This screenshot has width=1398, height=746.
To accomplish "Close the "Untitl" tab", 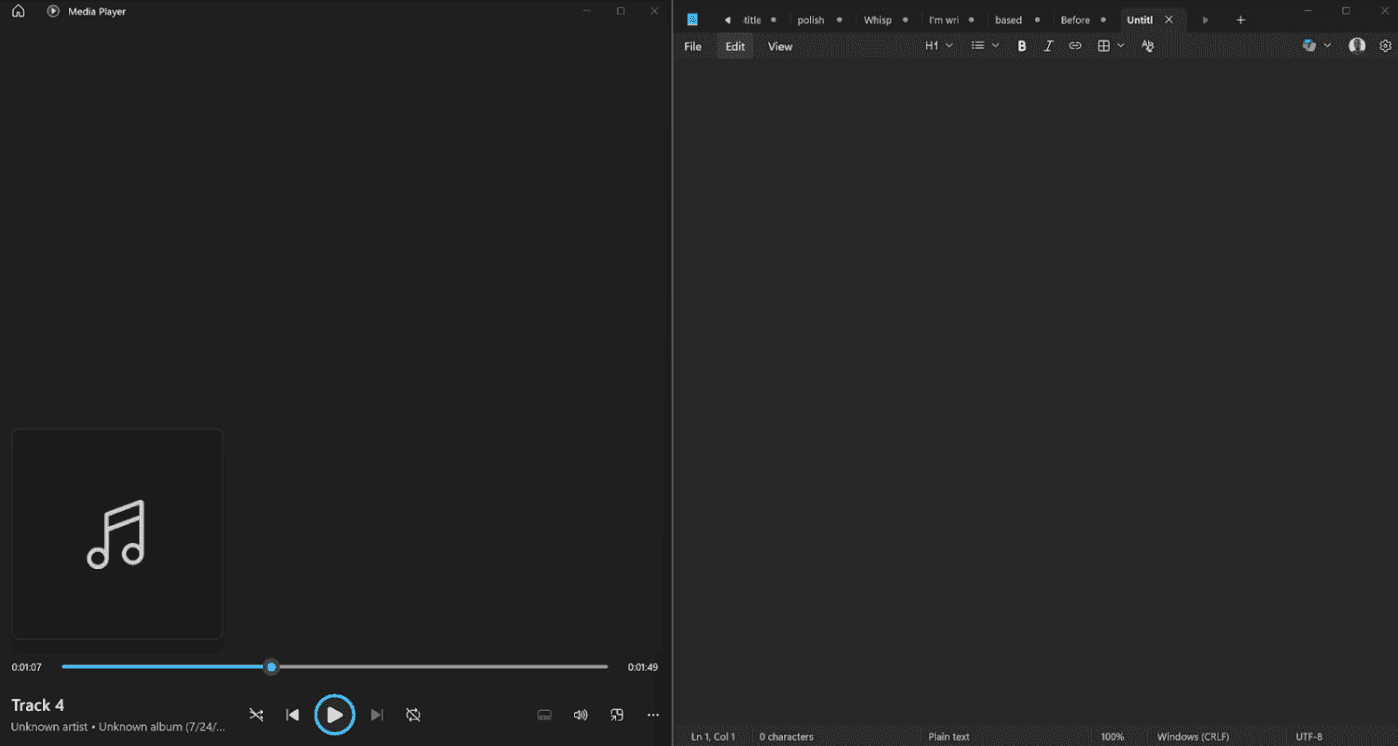I will pyautogui.click(x=1169, y=20).
